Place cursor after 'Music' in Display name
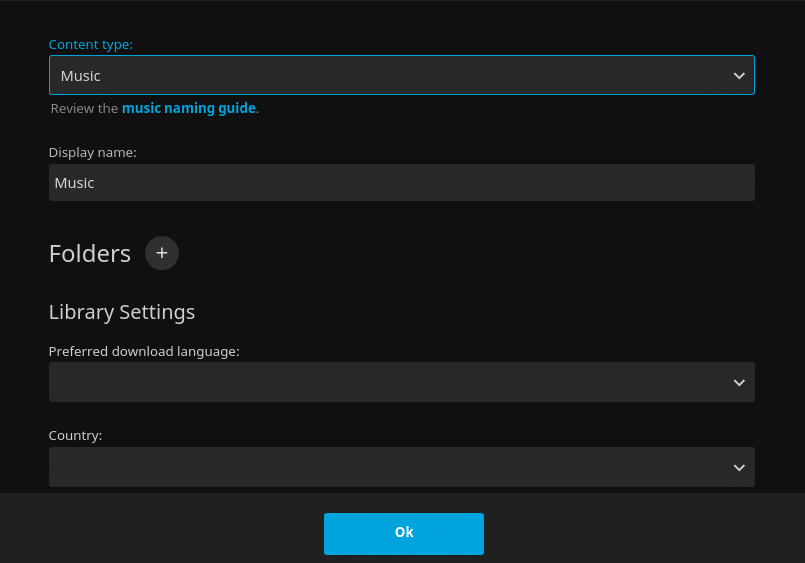 (95, 183)
